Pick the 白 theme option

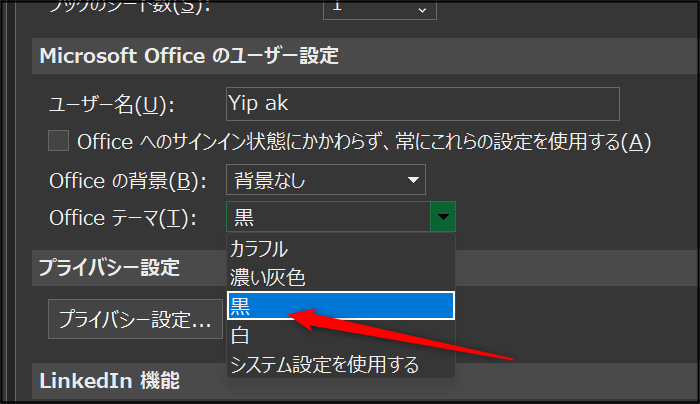click(x=341, y=335)
